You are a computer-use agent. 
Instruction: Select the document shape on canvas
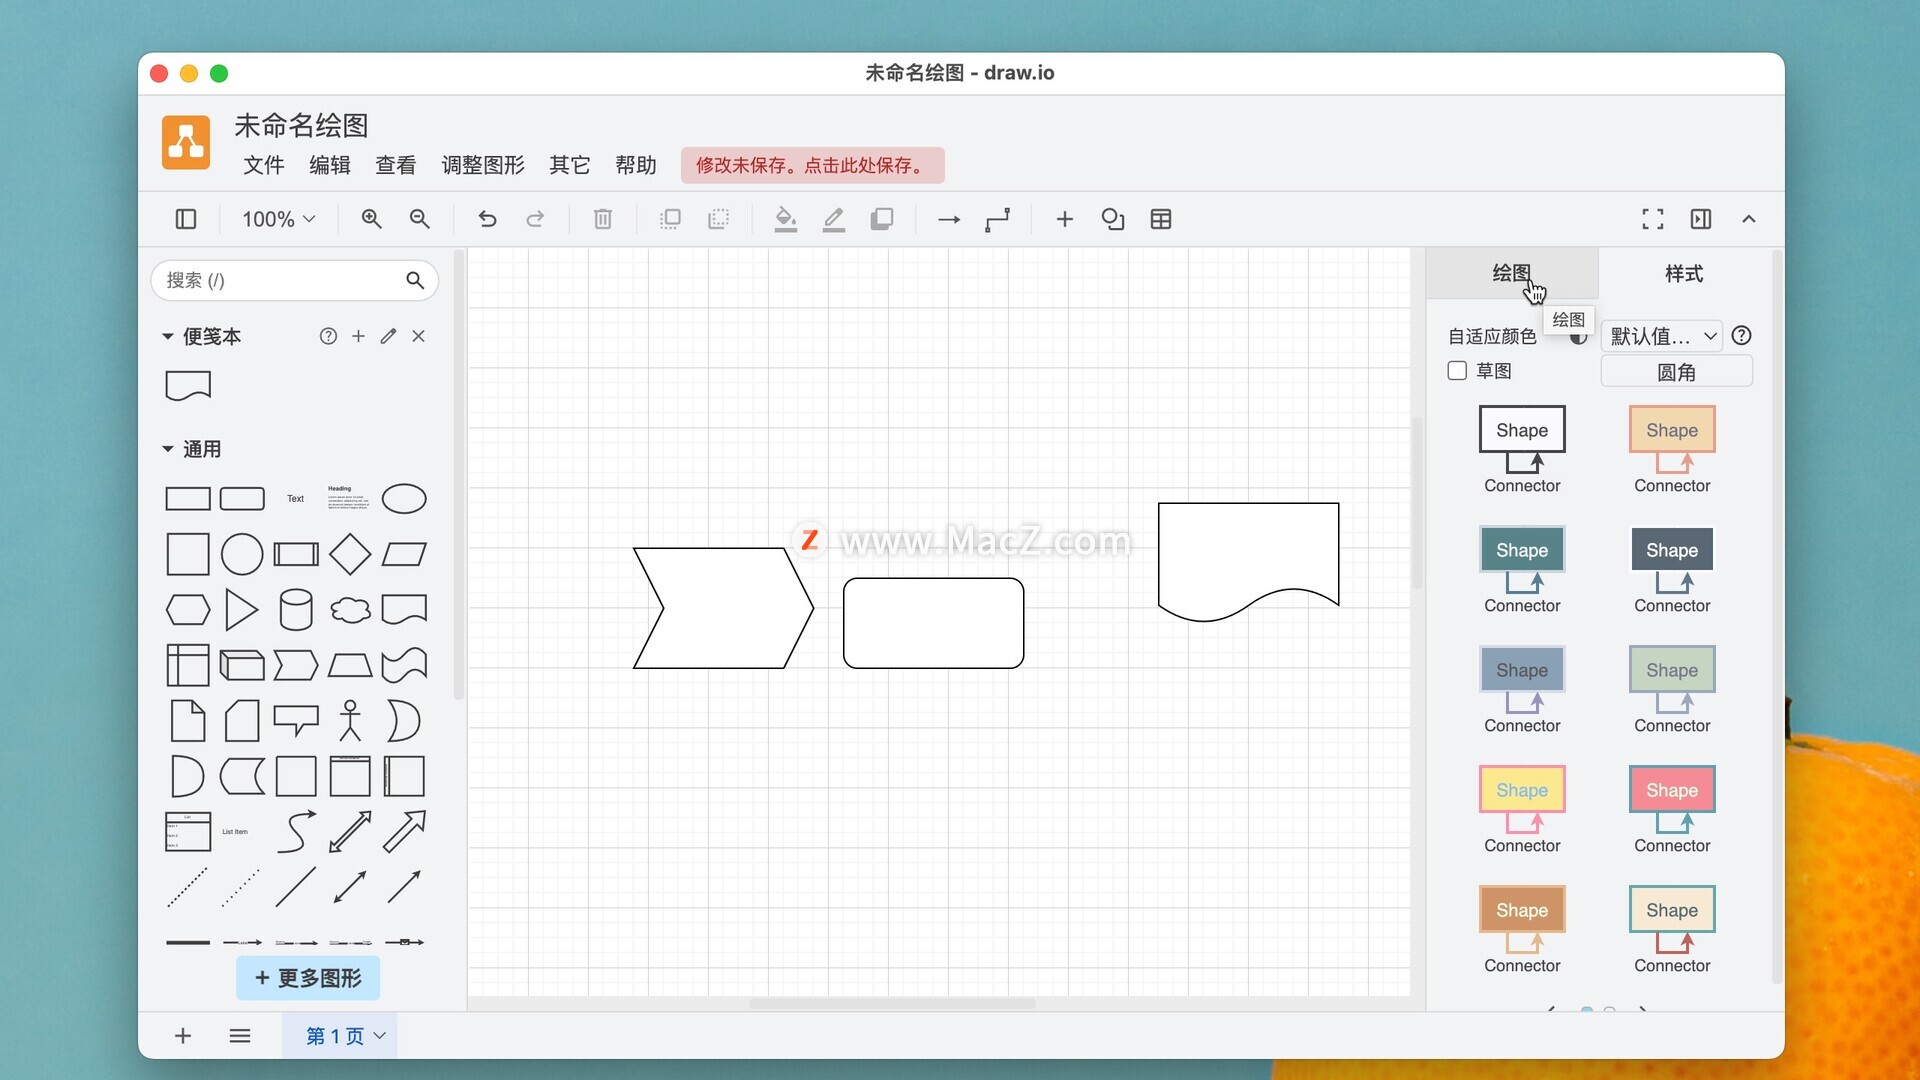click(x=1249, y=562)
